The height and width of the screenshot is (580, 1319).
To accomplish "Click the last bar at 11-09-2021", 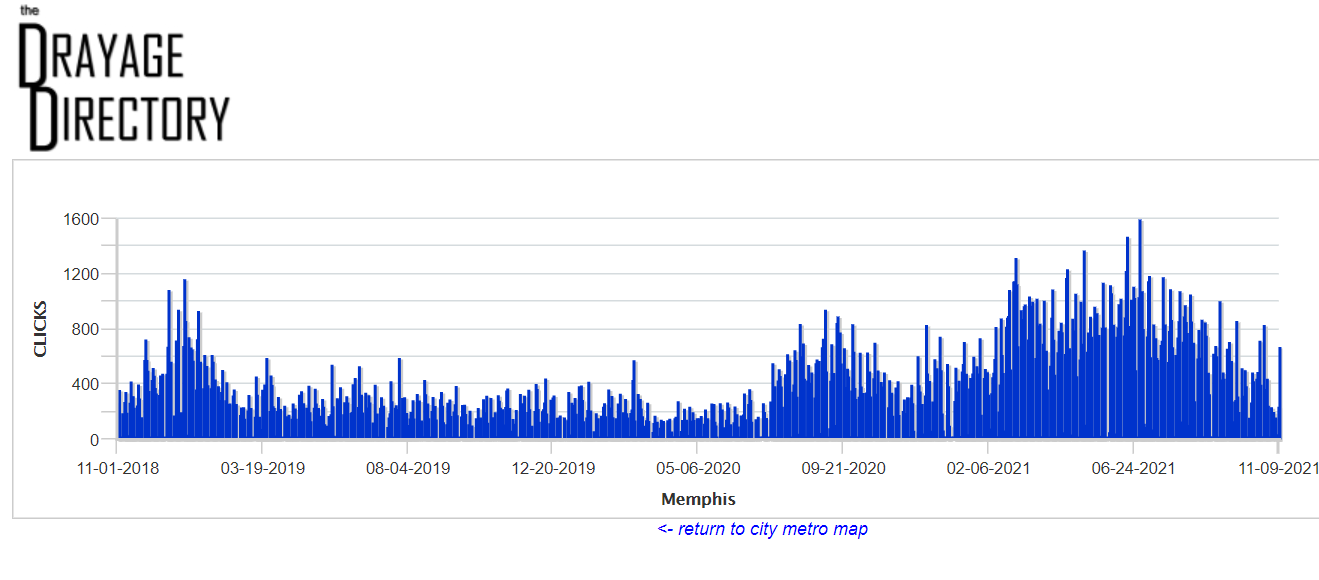I will tap(1280, 393).
